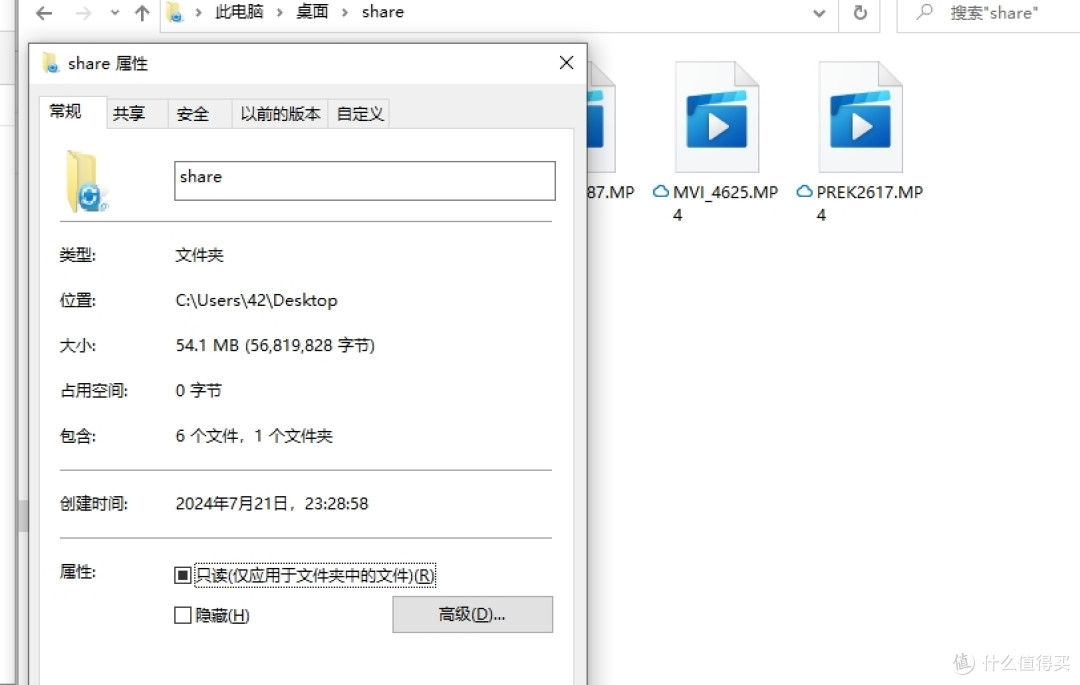
Task: Toggle 只读 read-only checkbox
Action: (183, 575)
